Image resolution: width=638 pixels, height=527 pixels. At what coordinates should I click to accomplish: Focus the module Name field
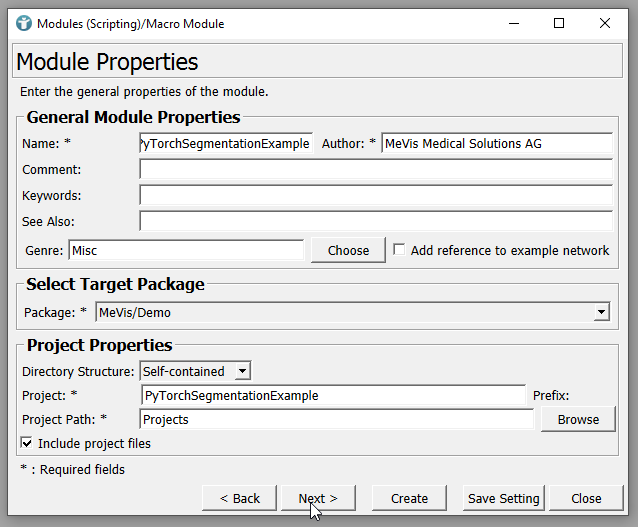tap(226, 144)
